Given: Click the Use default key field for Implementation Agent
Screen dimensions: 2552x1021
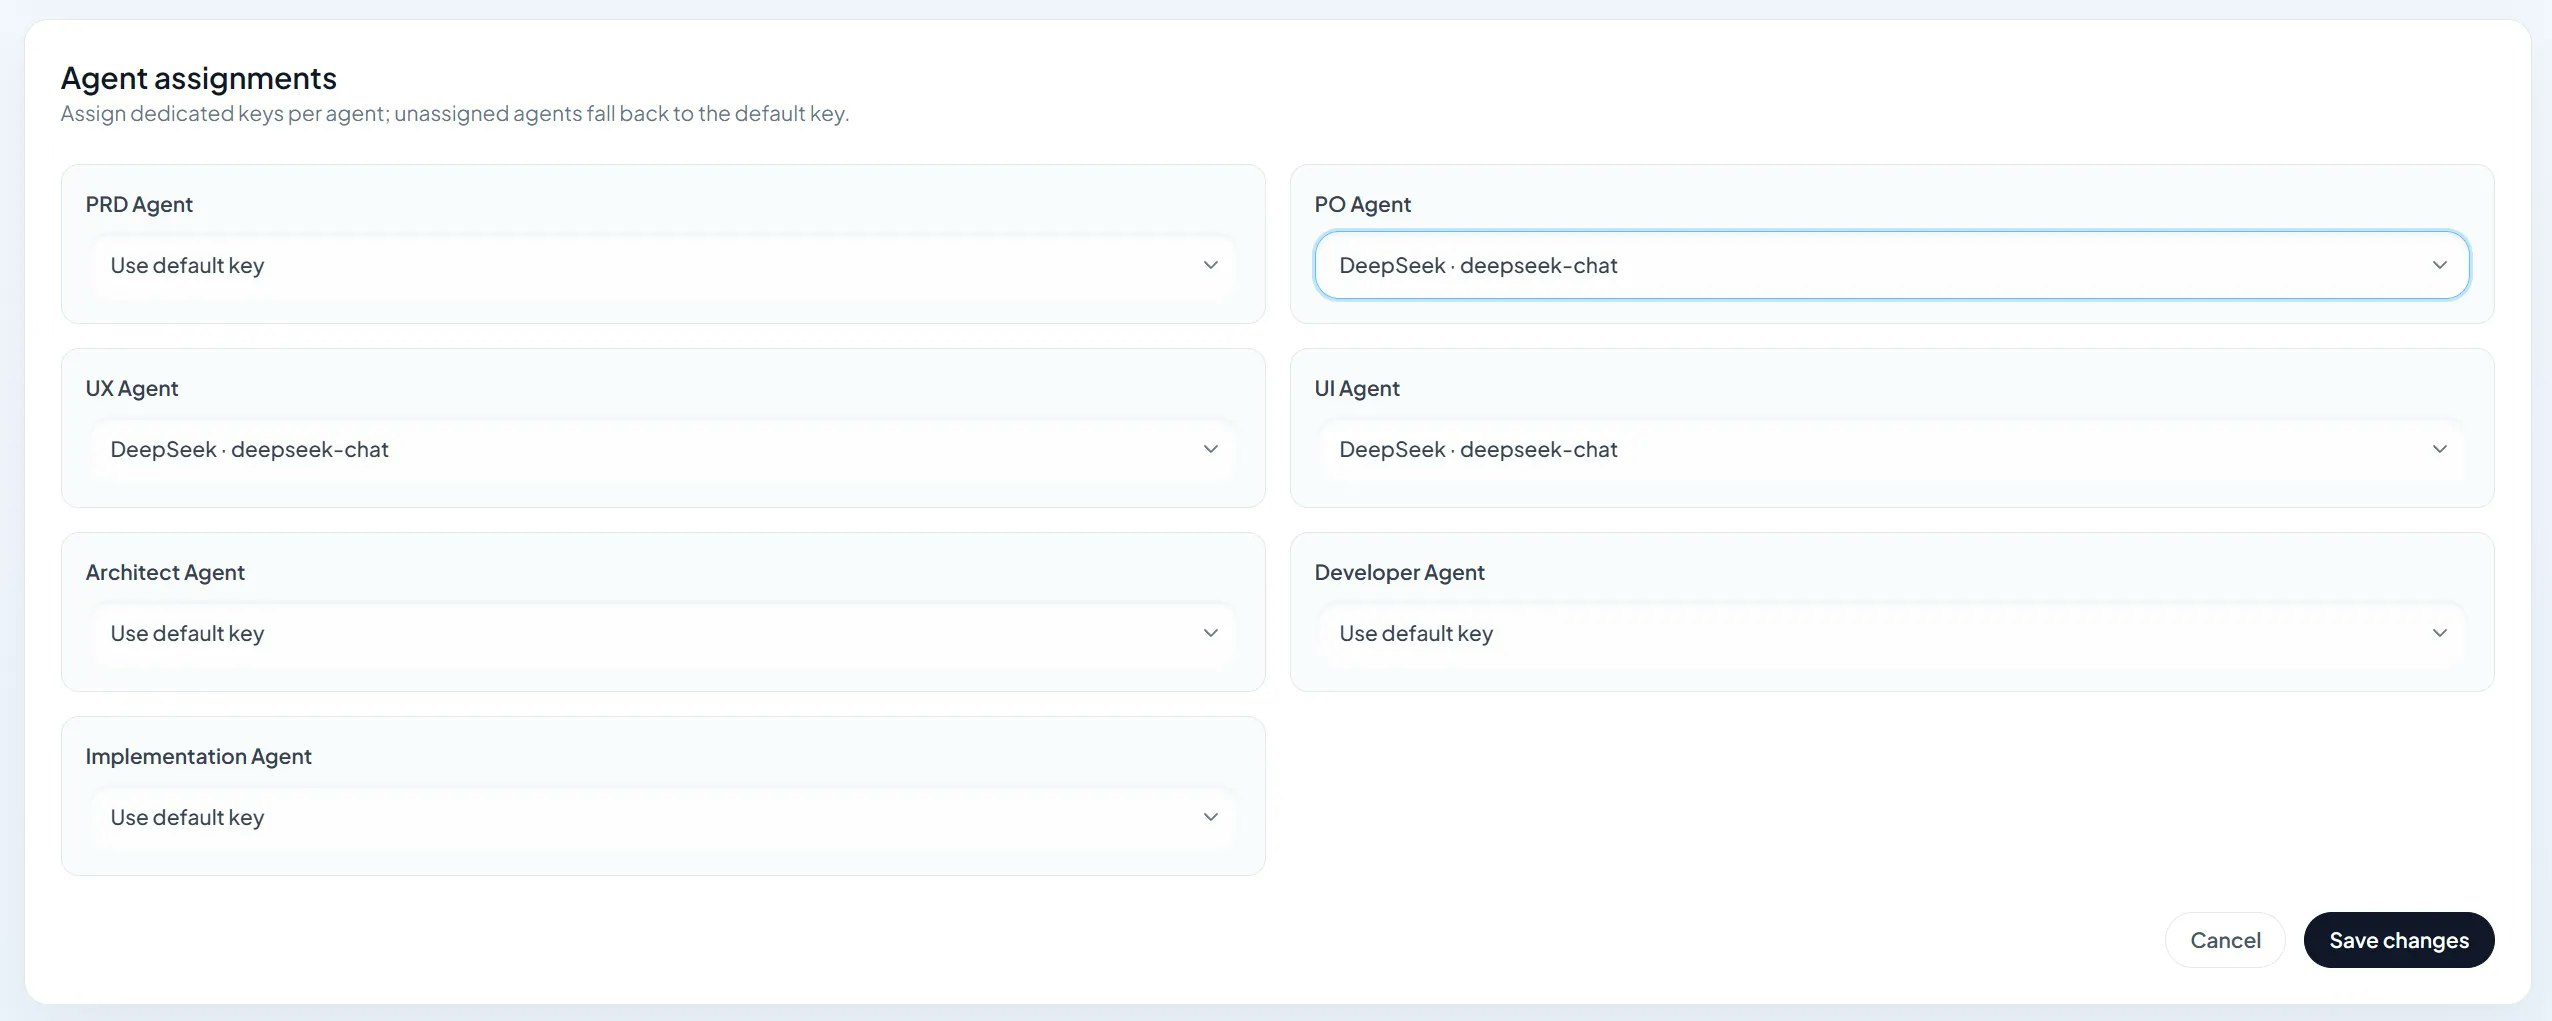Looking at the screenshot, I should [x=663, y=817].
